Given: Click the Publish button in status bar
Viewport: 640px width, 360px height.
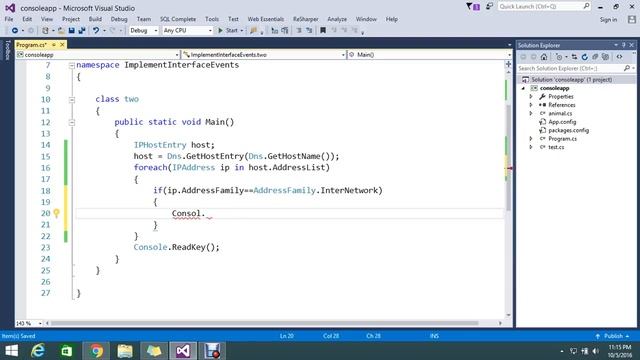Looking at the screenshot, I should coord(612,336).
